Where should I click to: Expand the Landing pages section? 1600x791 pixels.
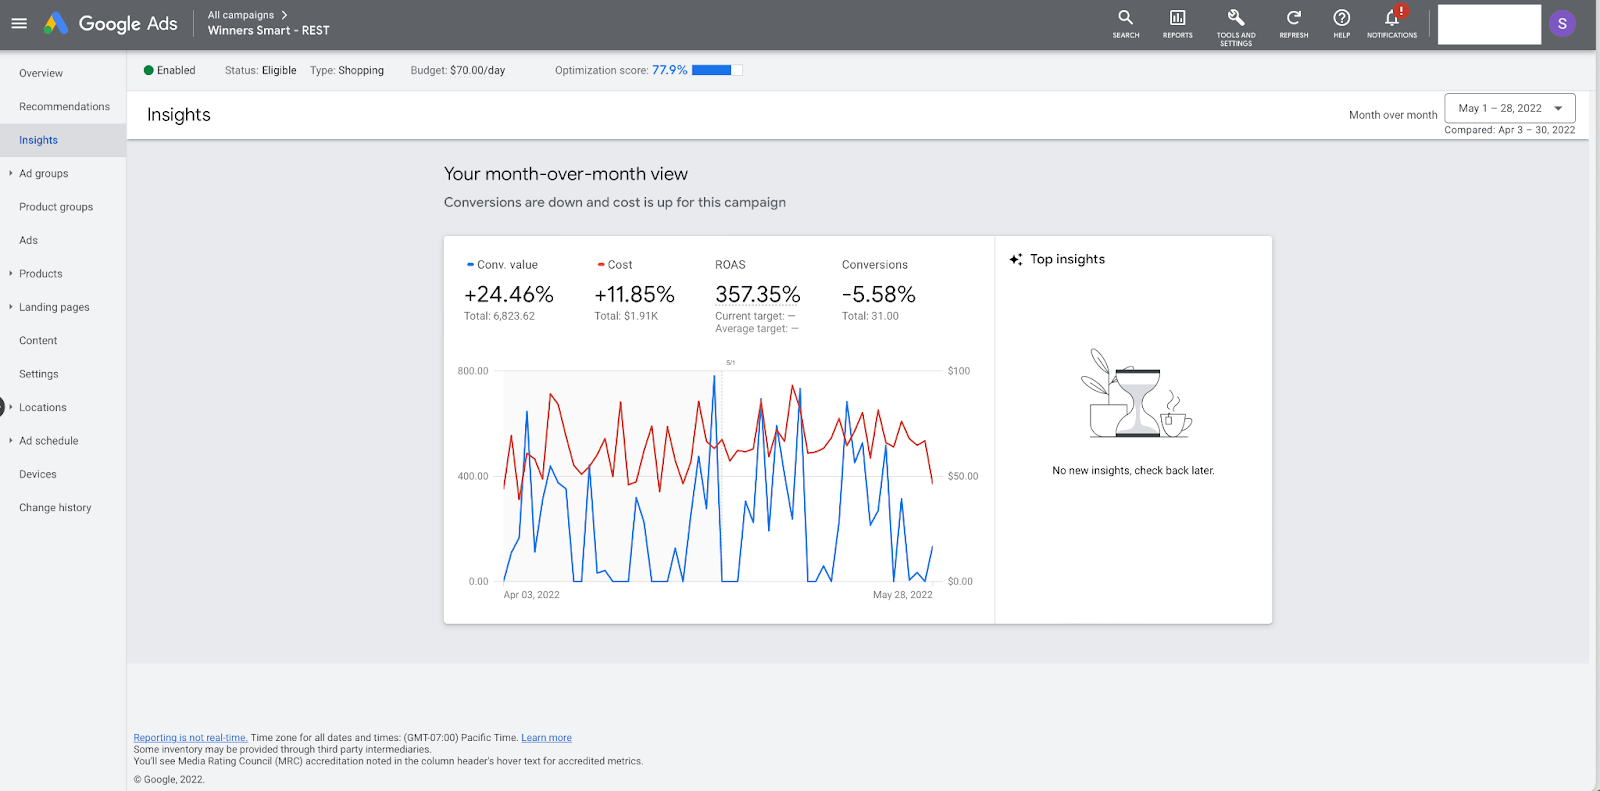pyautogui.click(x=54, y=307)
